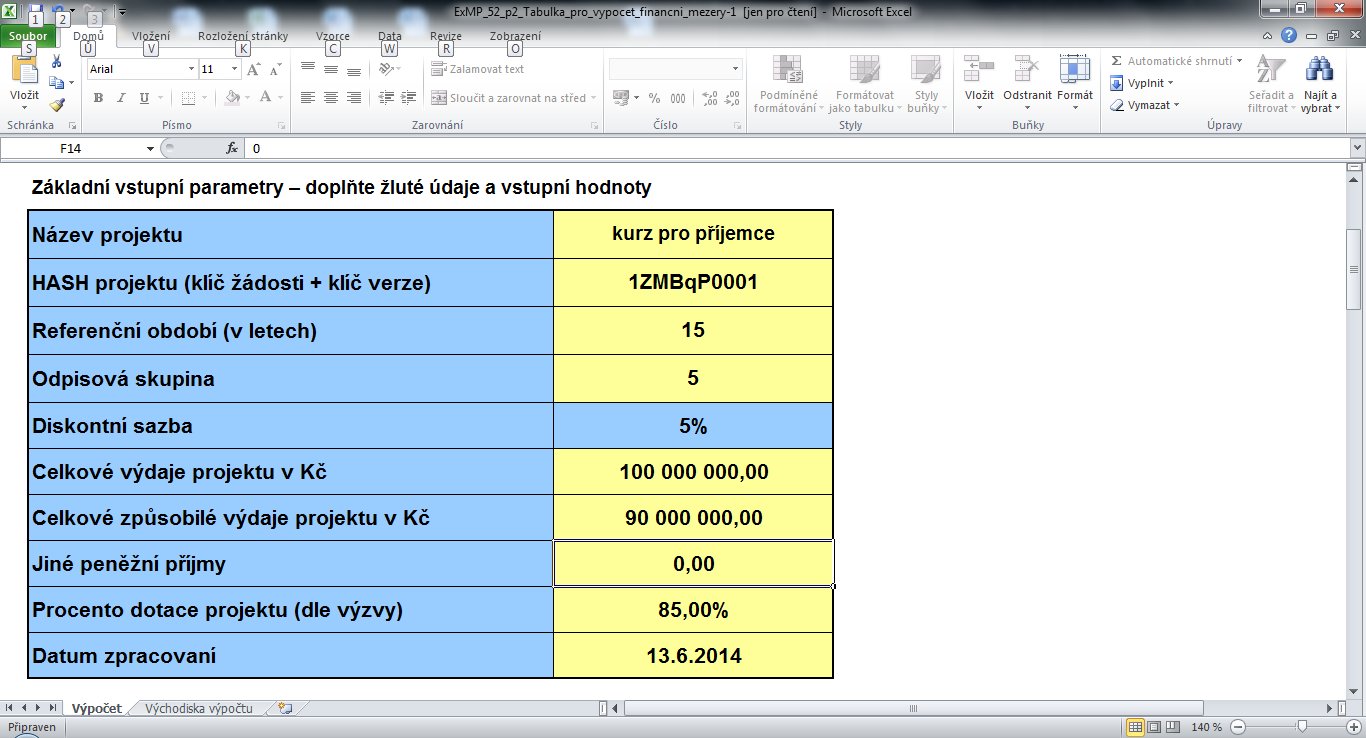1366x738 pixels.
Task: Click the Copy icon in Schránka
Action: pyautogui.click(x=57, y=84)
